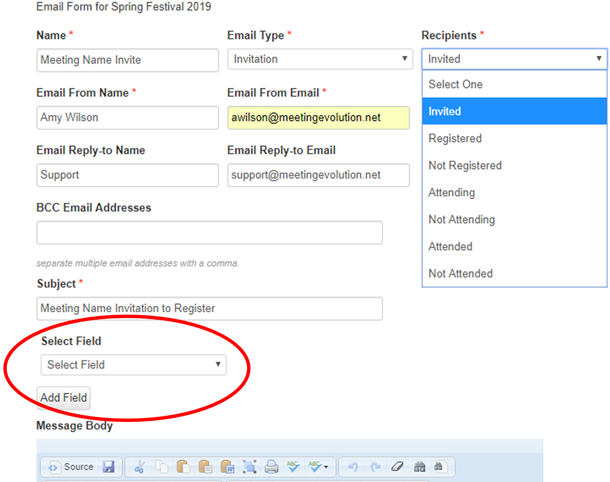Select the Not Registered option
610x482 pixels.
point(464,166)
